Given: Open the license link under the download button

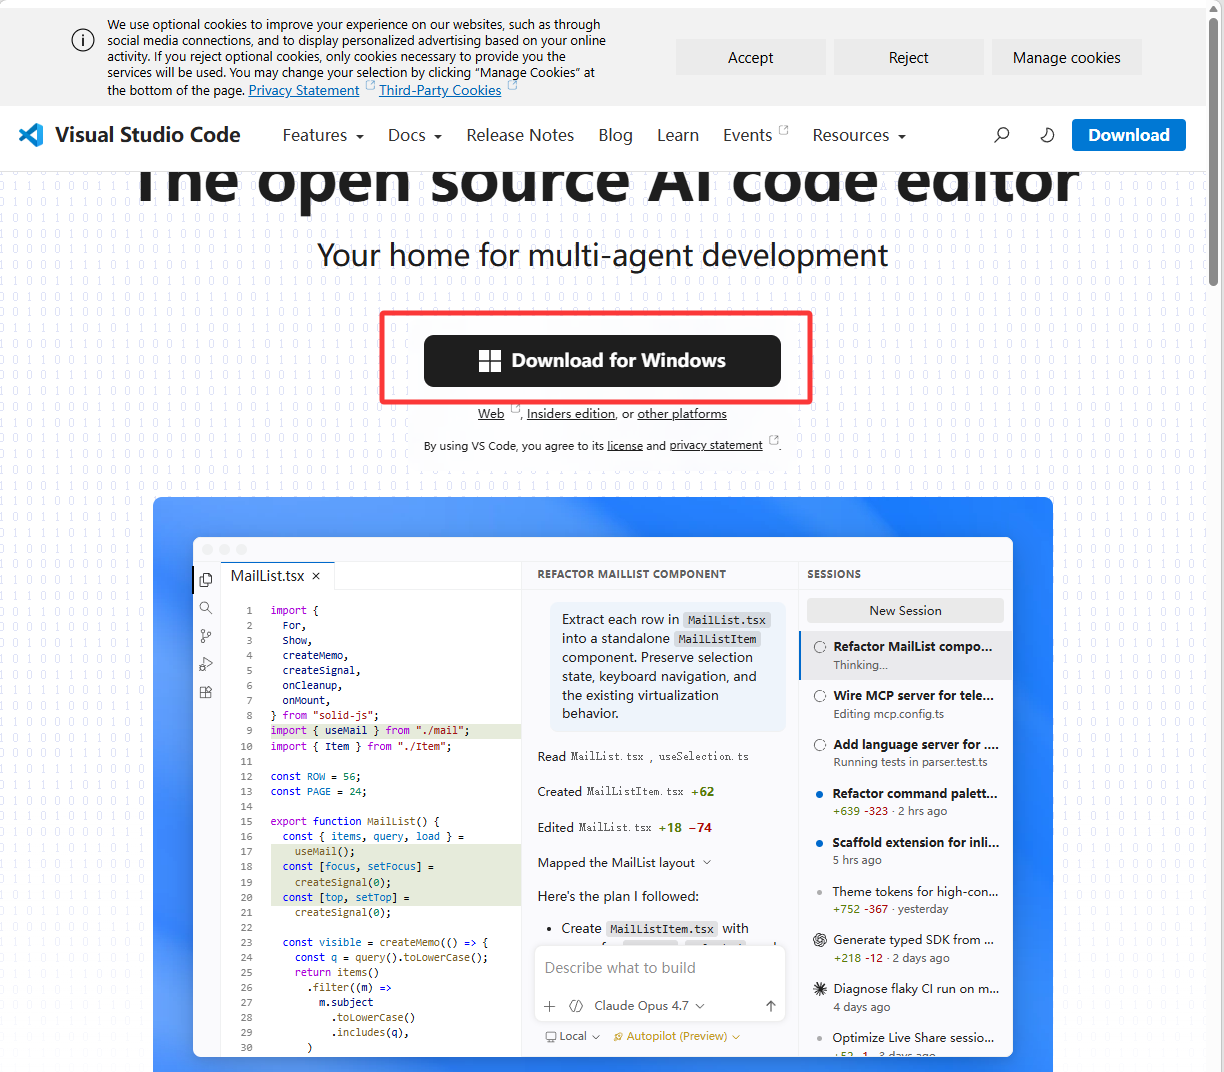Looking at the screenshot, I should click(x=625, y=446).
